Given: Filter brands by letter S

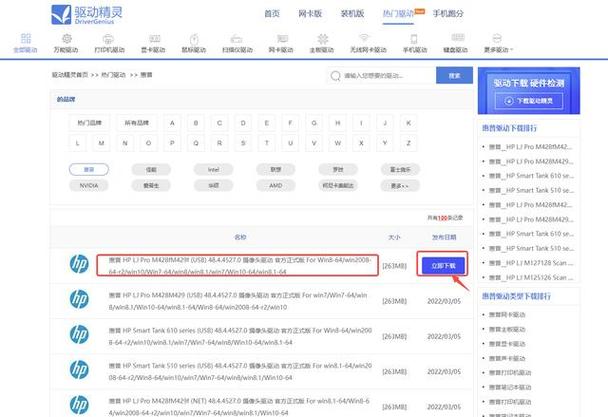Looking at the screenshot, I should [x=243, y=143].
